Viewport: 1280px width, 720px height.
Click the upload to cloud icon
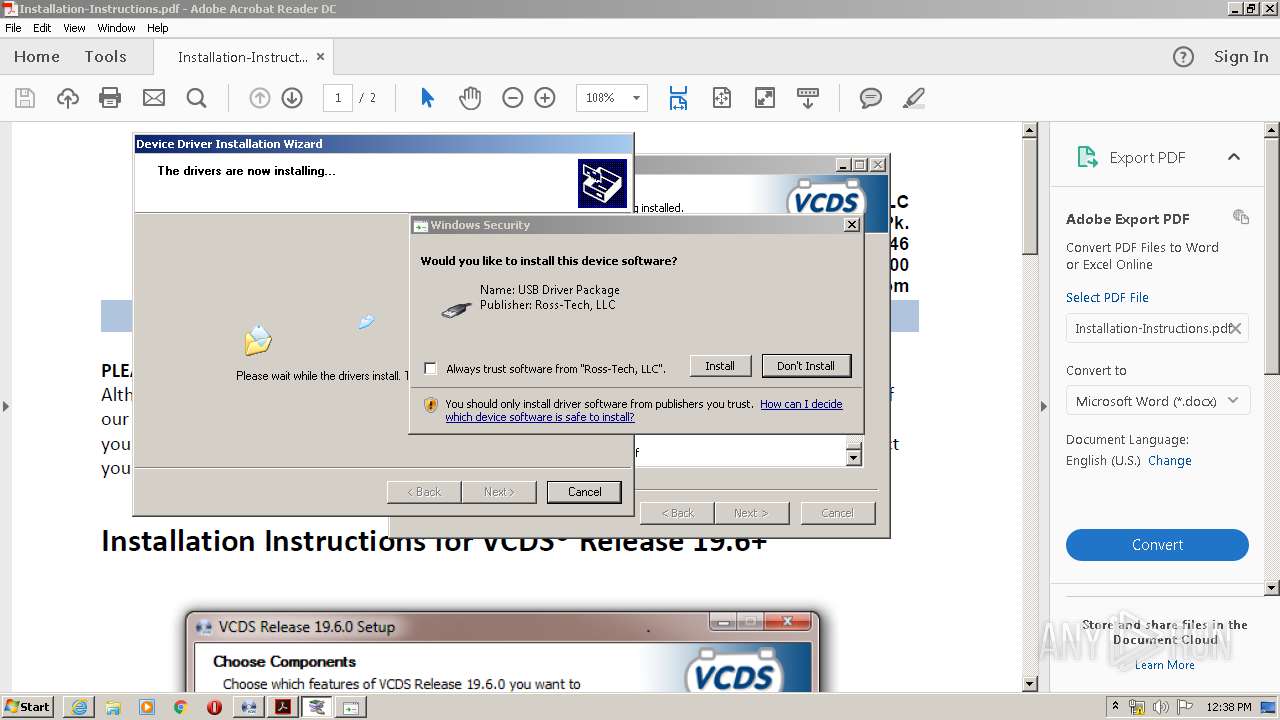[x=68, y=98]
